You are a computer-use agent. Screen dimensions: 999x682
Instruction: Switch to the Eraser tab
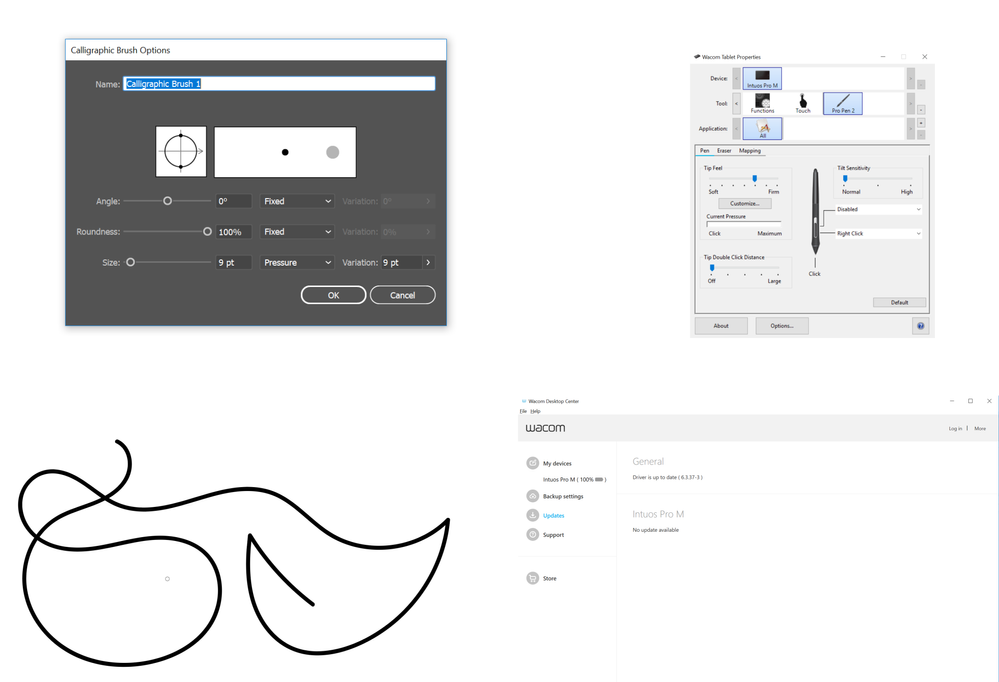723,150
